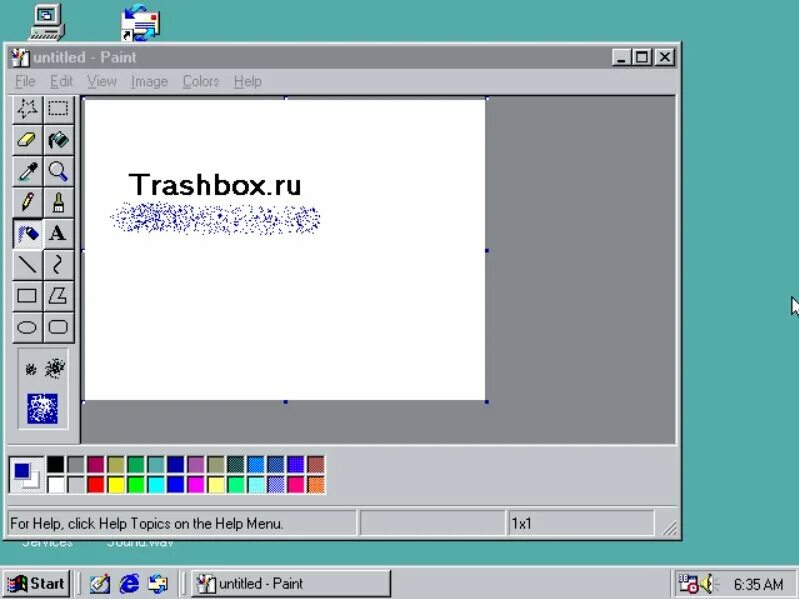Select the Pick Color eyedropper tool
Screen dimensions: 799x599
click(x=28, y=171)
